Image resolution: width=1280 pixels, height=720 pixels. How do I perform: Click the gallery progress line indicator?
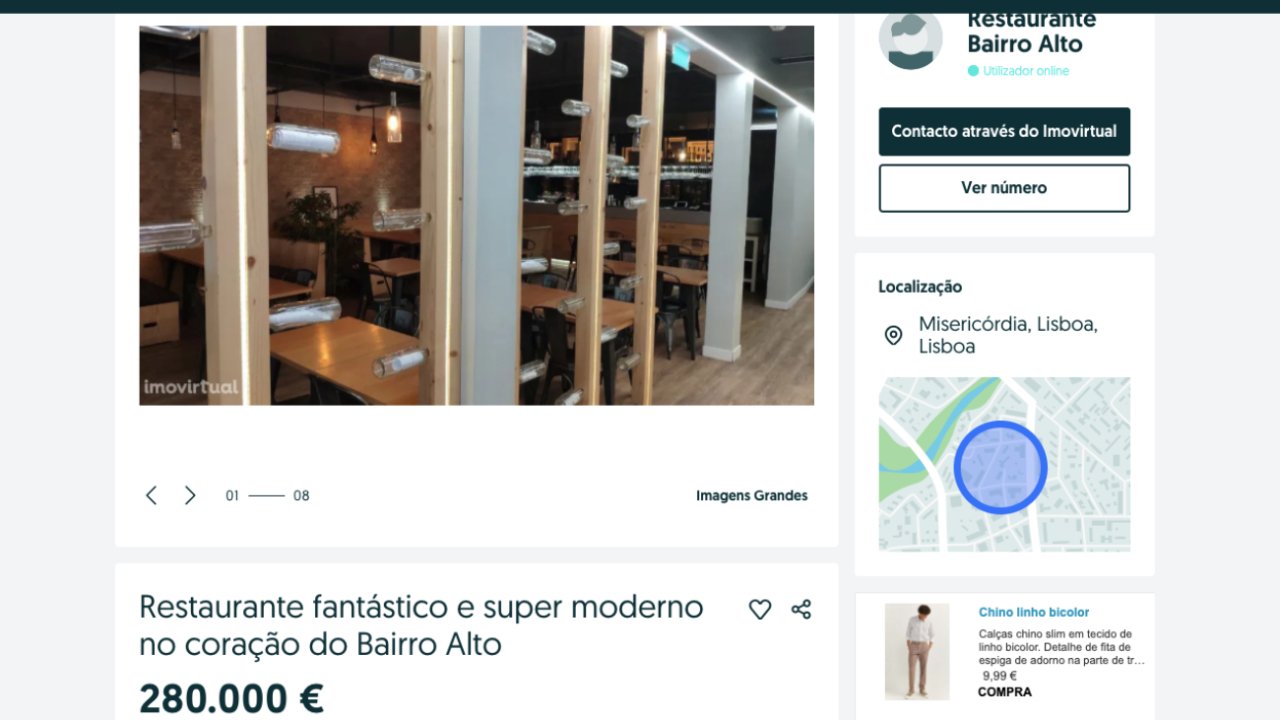click(x=267, y=495)
